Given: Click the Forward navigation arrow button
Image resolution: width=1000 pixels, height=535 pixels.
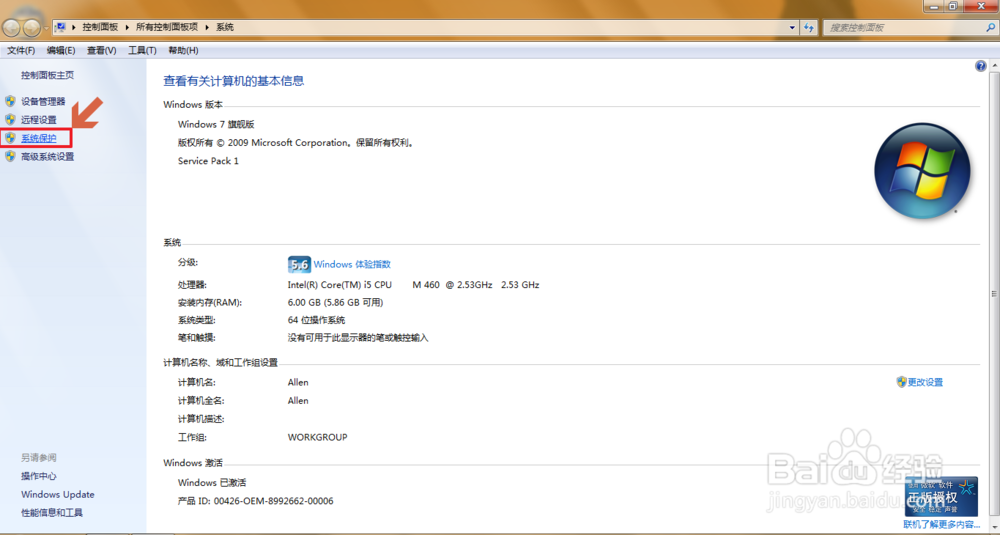Looking at the screenshot, I should [x=31, y=27].
